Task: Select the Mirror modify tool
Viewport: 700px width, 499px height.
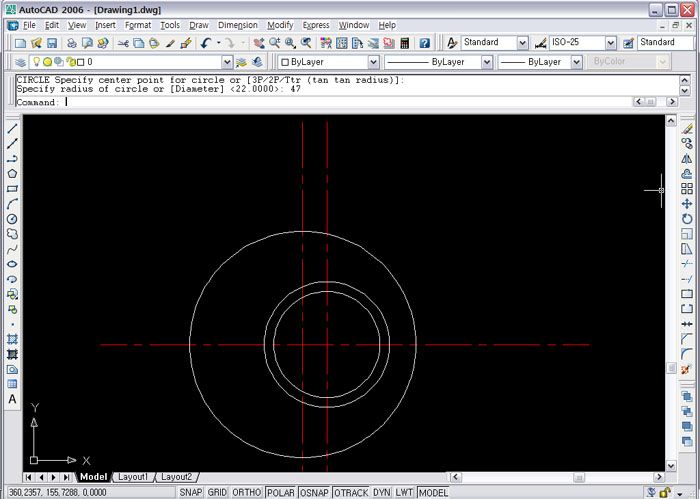Action: click(687, 159)
